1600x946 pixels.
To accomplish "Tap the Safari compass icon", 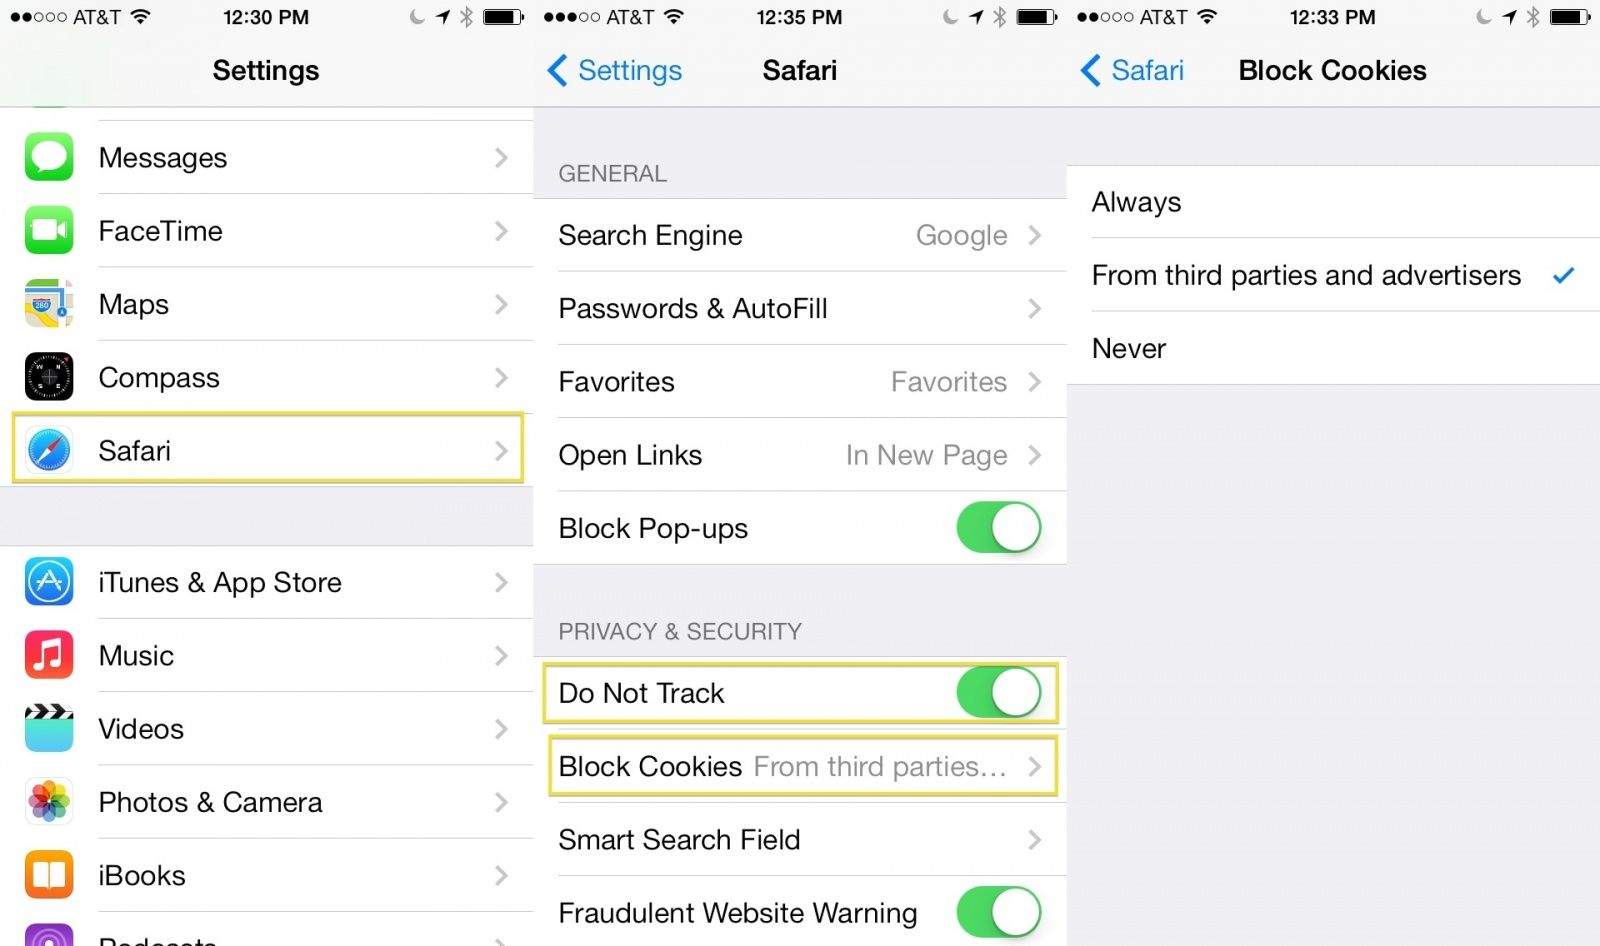I will [x=49, y=450].
